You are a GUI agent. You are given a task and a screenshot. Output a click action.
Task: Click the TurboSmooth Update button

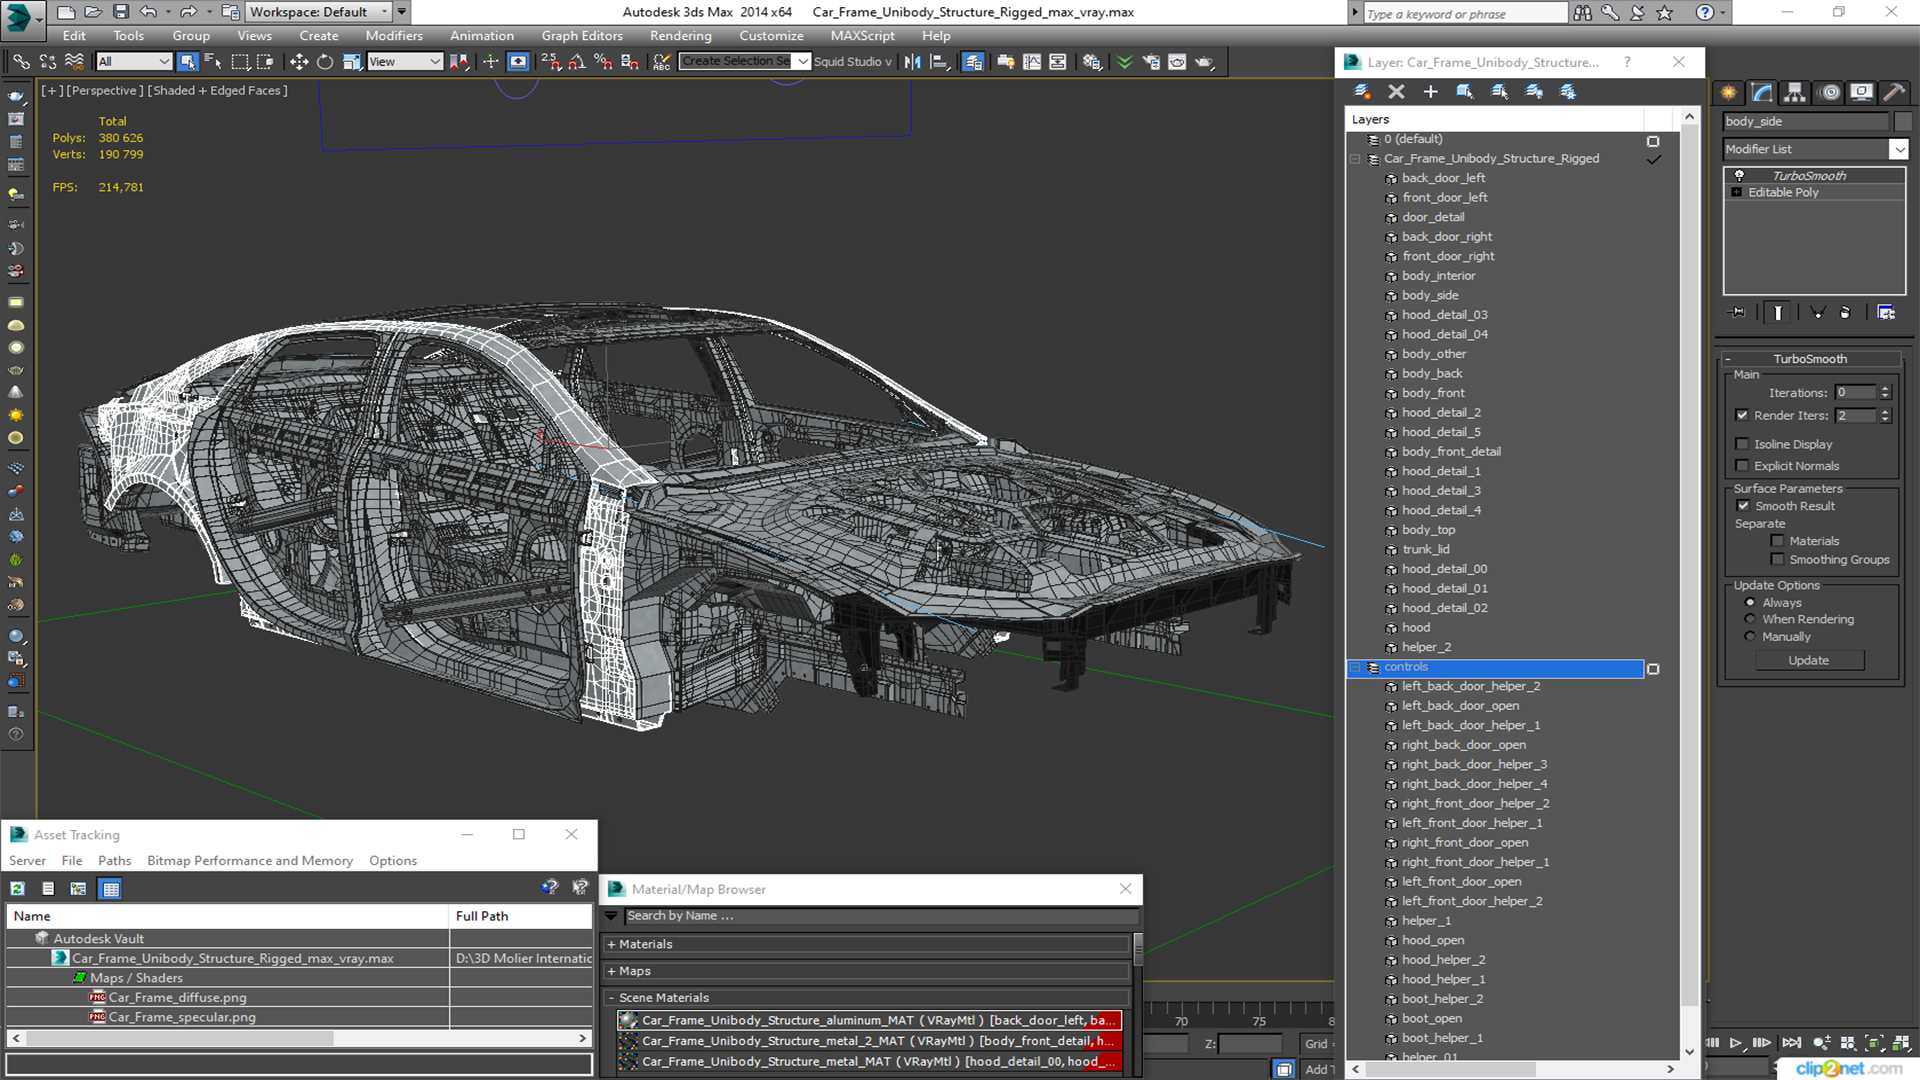tap(1808, 660)
